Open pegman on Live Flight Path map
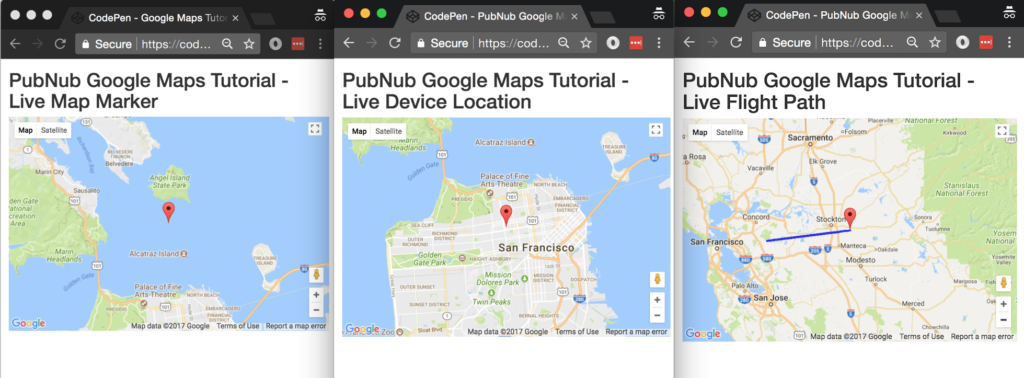Image resolution: width=1024 pixels, height=378 pixels. [x=1004, y=284]
